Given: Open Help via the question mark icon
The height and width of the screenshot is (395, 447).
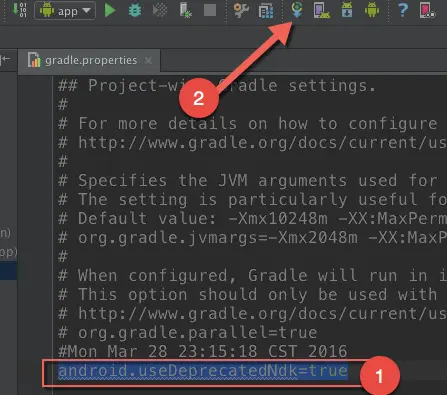Looking at the screenshot, I should [403, 10].
